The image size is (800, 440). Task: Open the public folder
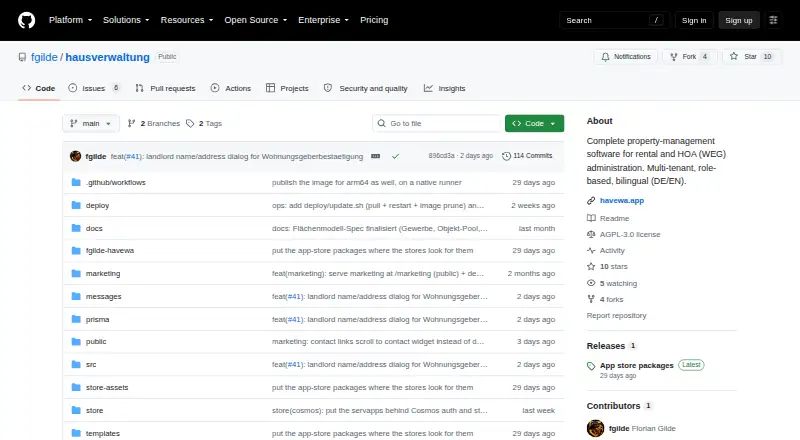point(96,341)
